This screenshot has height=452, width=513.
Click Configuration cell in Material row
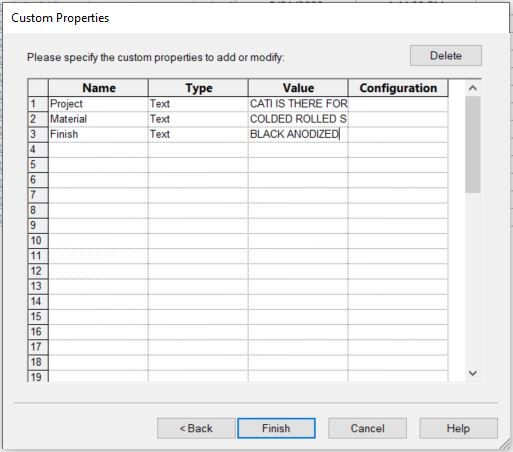tap(398, 119)
